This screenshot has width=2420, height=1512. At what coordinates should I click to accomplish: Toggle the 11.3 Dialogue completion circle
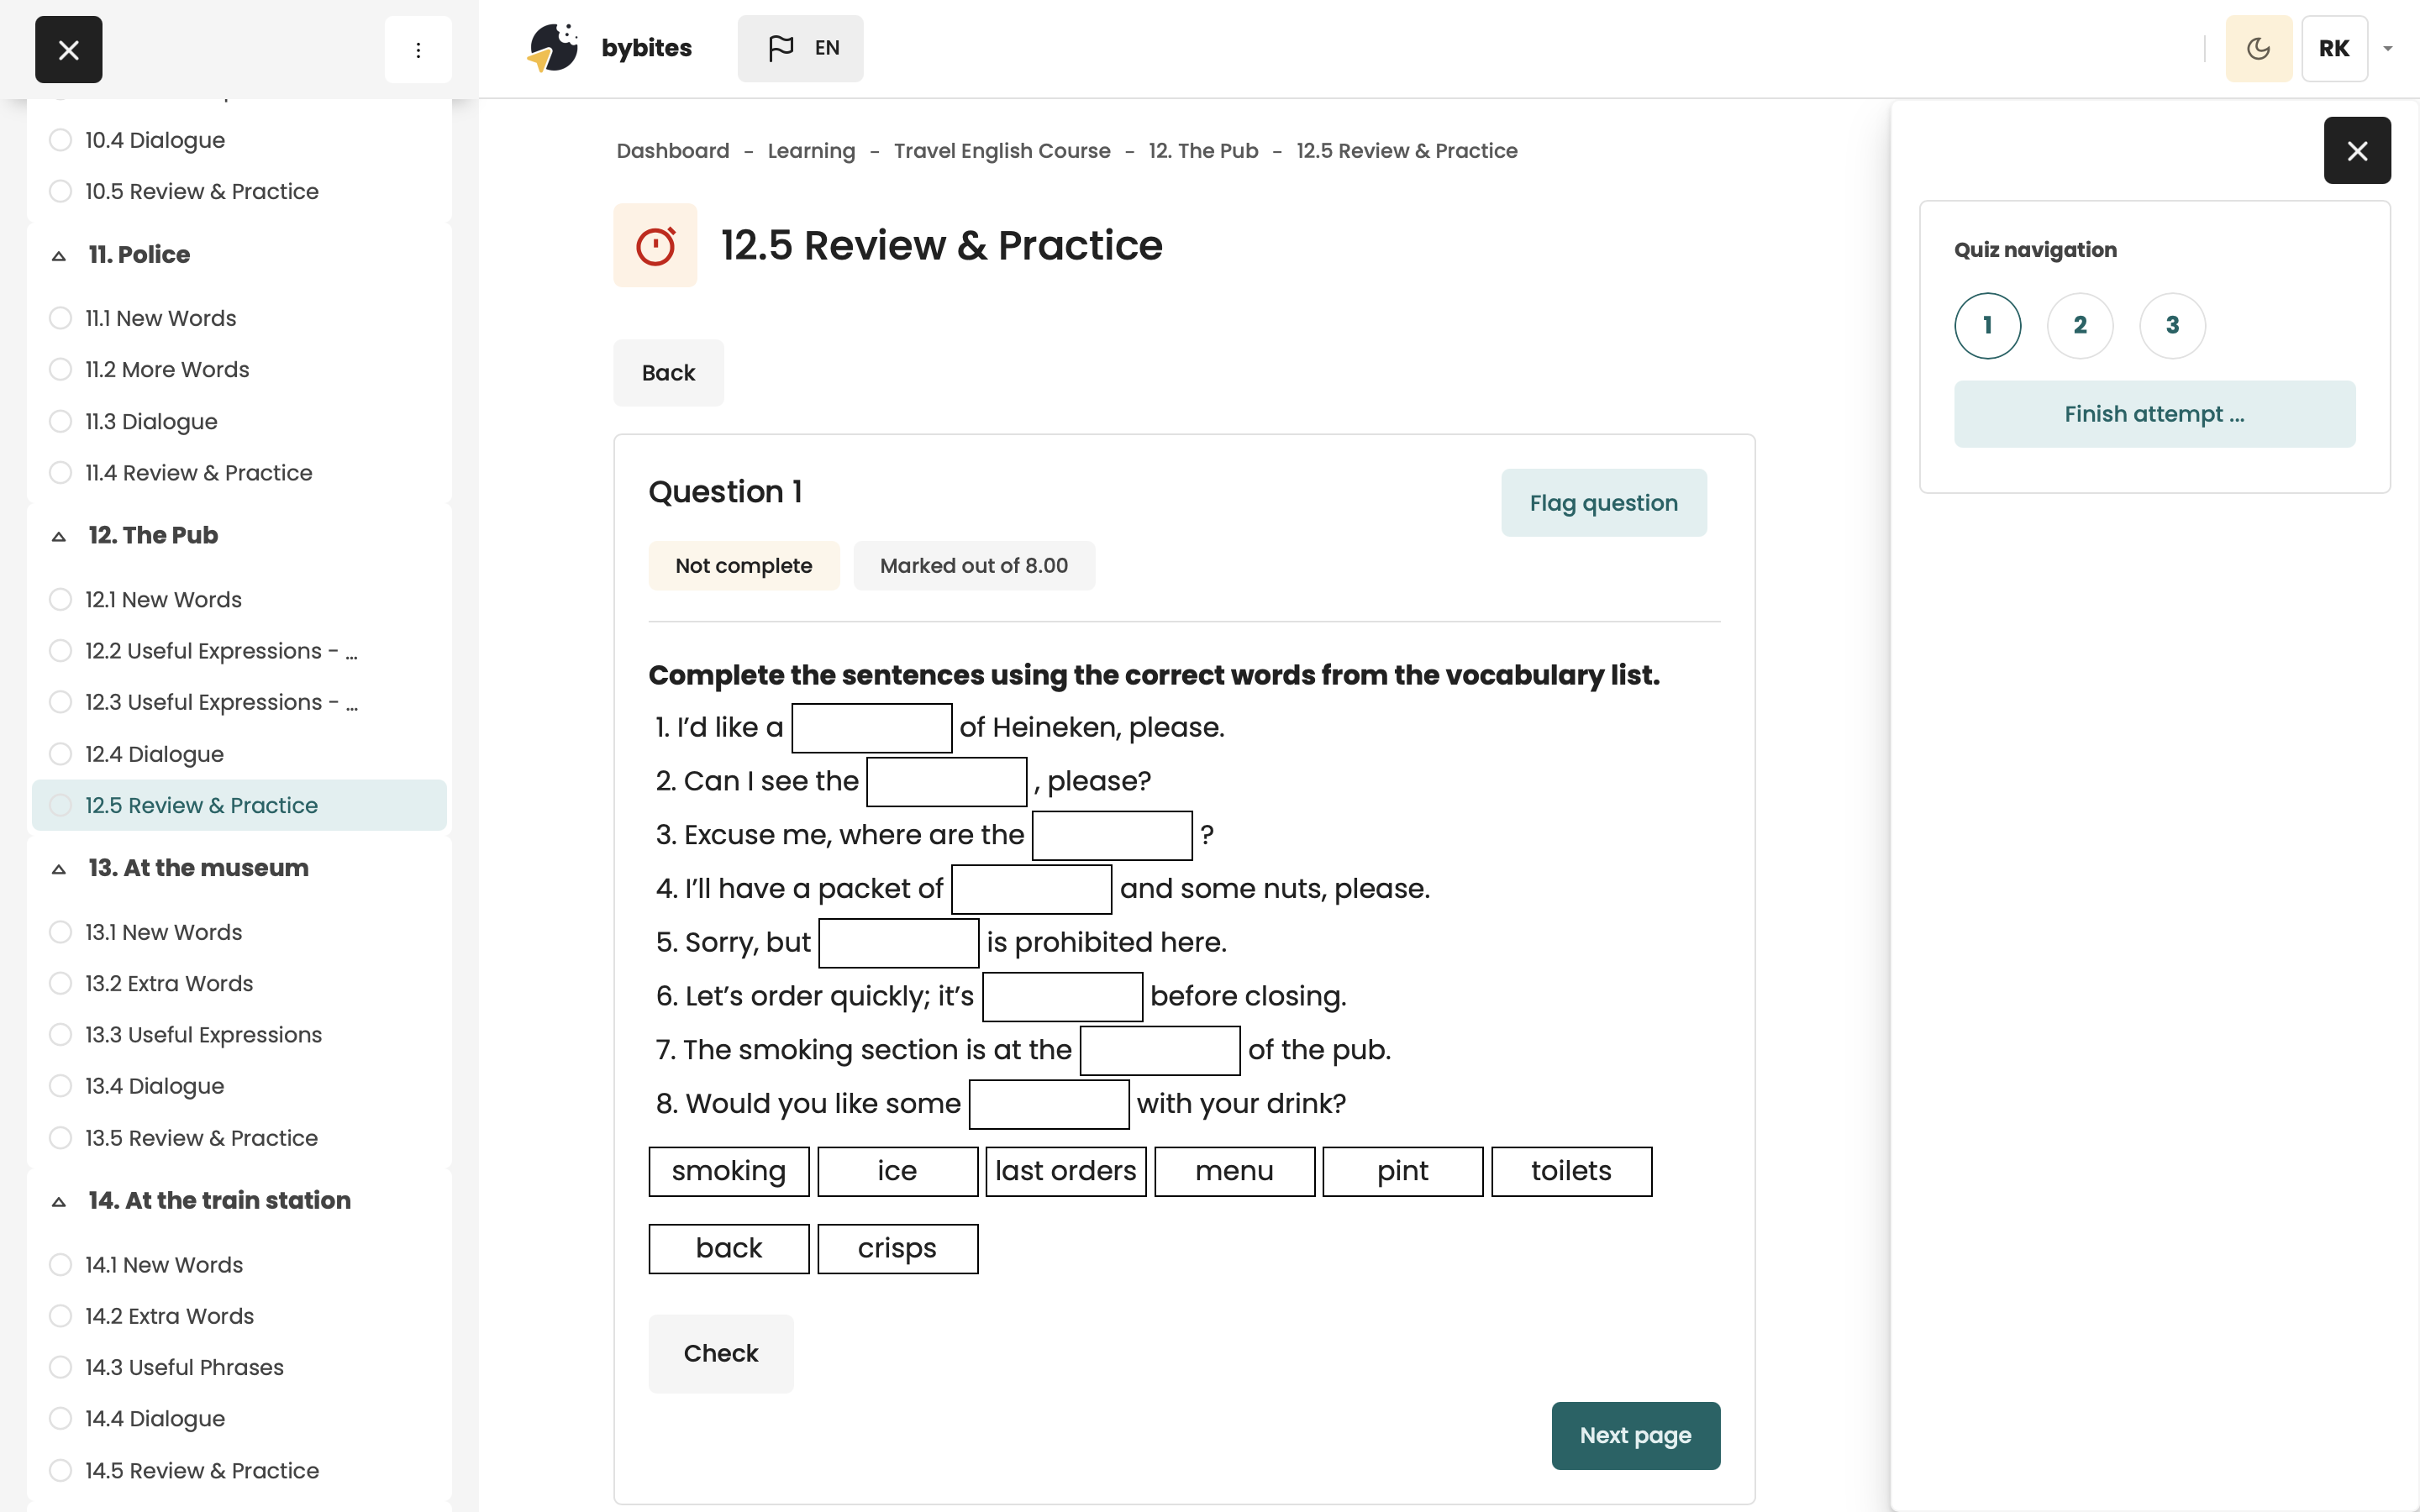(61, 421)
